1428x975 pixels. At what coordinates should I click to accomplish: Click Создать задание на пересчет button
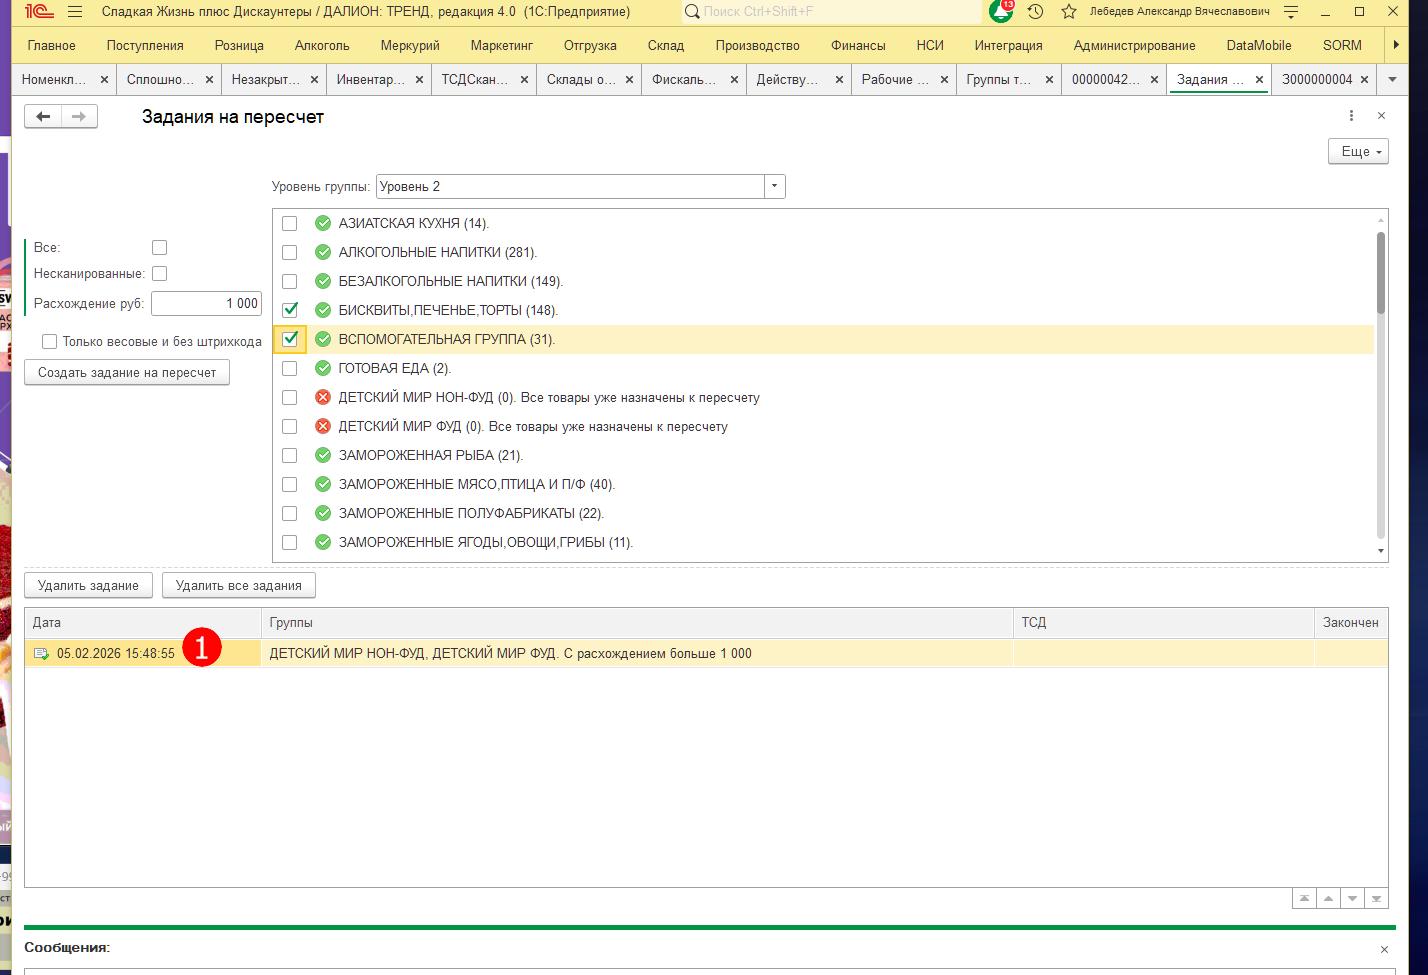127,372
